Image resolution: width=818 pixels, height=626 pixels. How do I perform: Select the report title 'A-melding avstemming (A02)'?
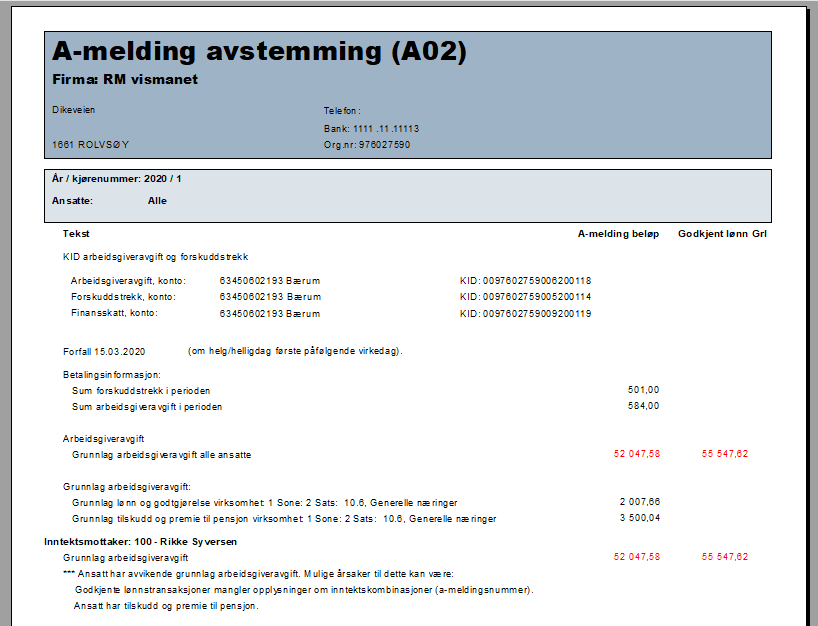tap(259, 52)
